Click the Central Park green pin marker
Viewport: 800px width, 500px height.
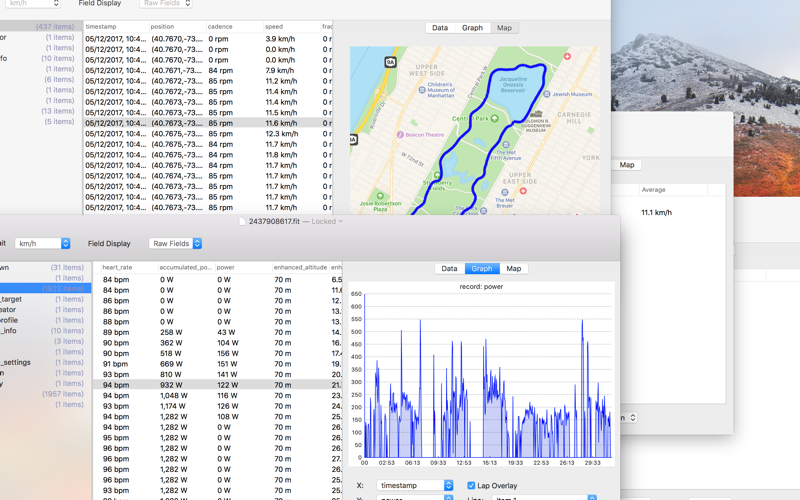(494, 118)
